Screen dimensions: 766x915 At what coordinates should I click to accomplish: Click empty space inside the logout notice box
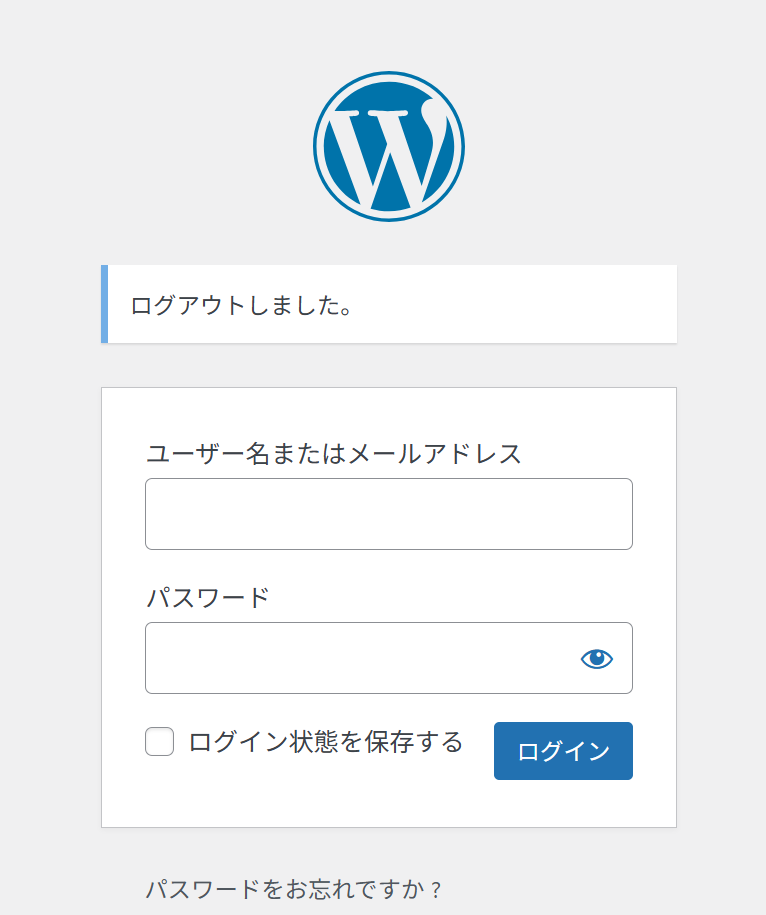pos(513,304)
